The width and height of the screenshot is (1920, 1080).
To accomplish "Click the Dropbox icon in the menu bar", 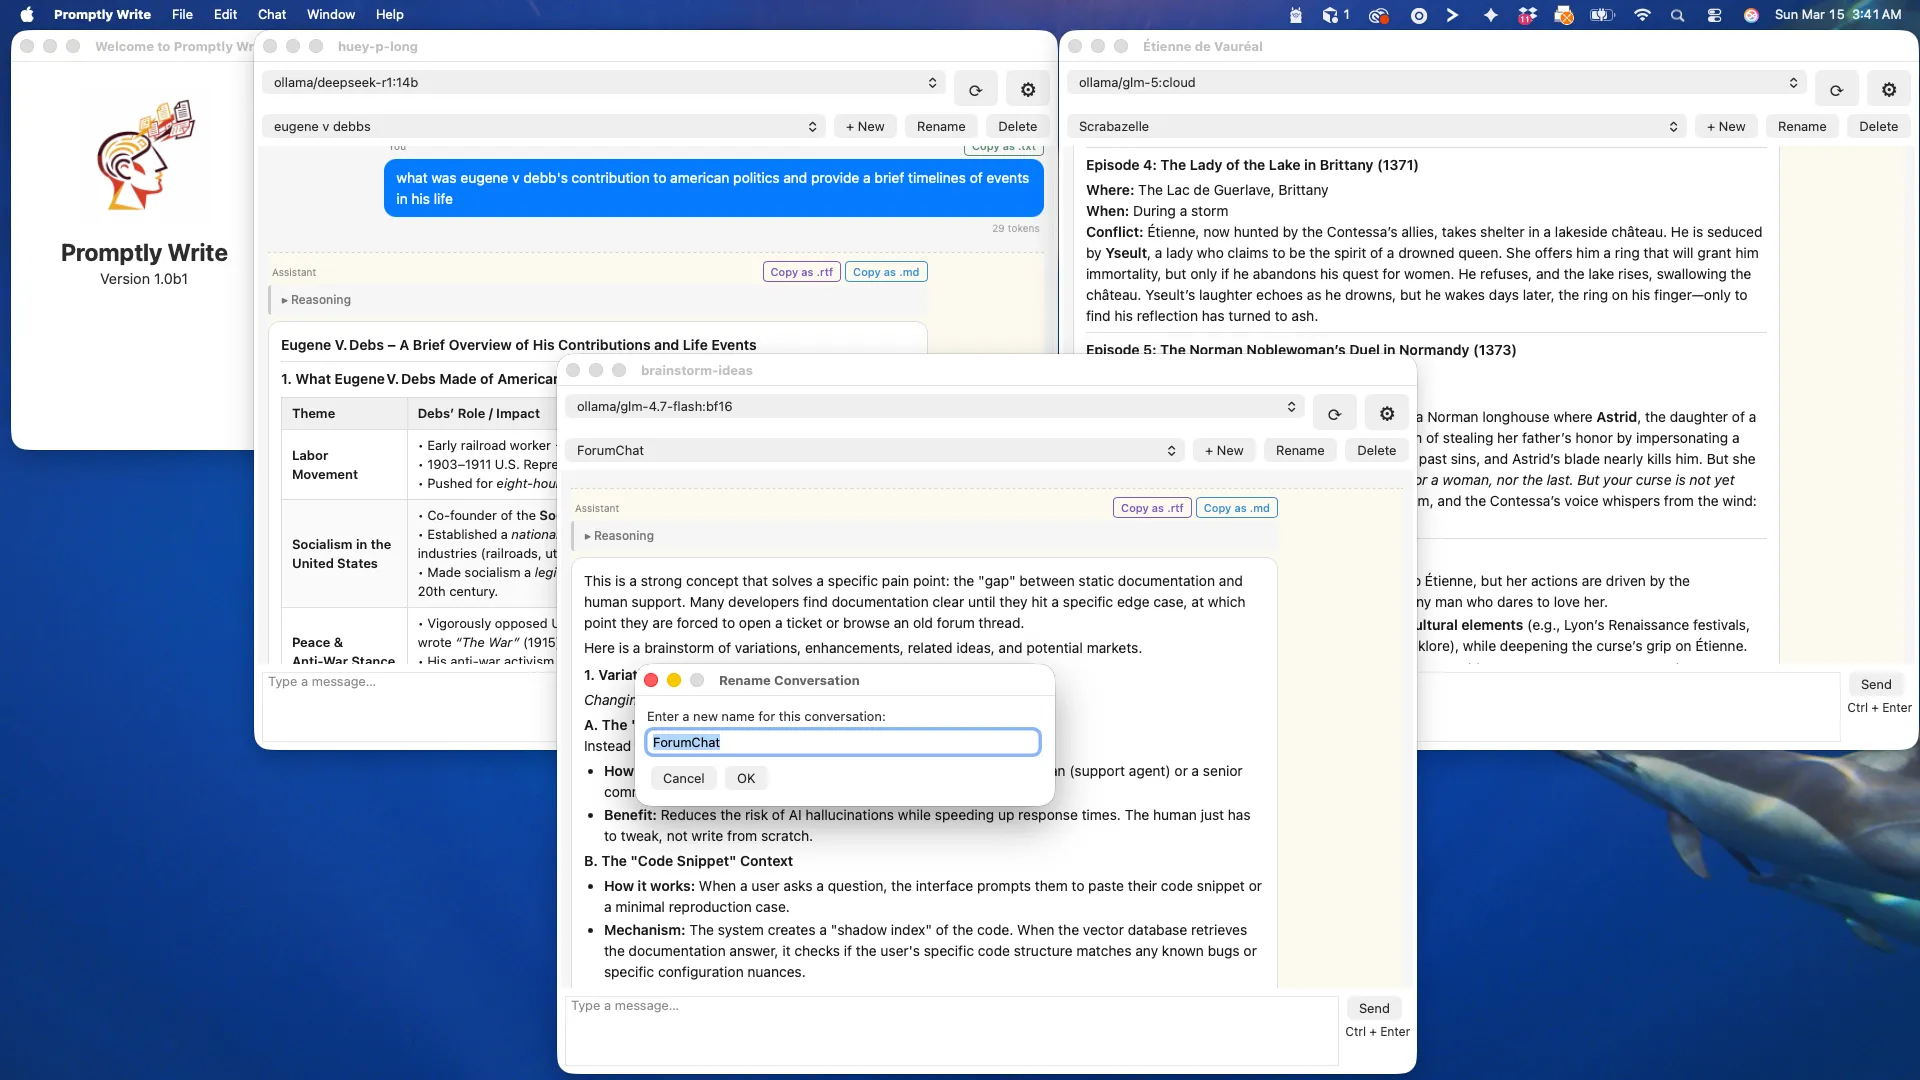I will [1527, 15].
